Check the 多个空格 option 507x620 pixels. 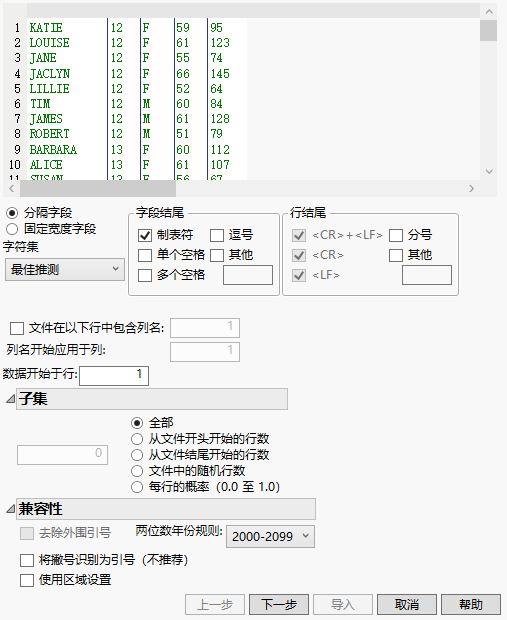pos(145,275)
